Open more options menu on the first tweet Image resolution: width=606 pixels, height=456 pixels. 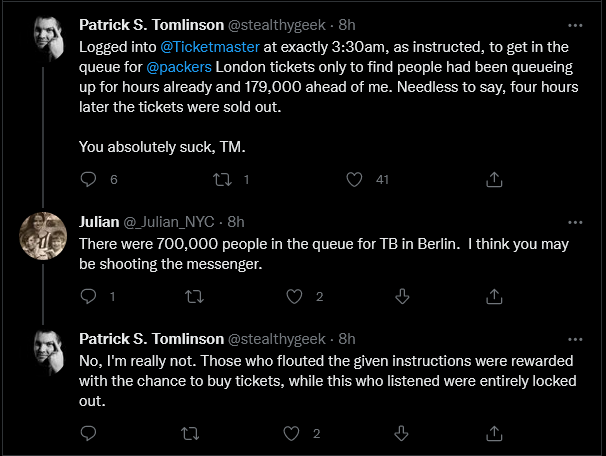pos(575,26)
